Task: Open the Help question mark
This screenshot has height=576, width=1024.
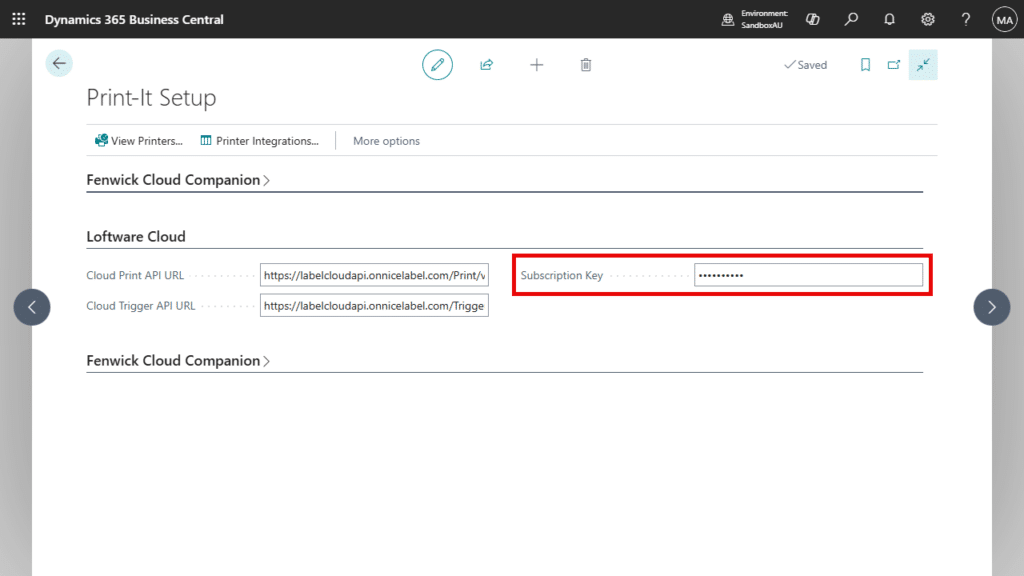Action: (965, 18)
